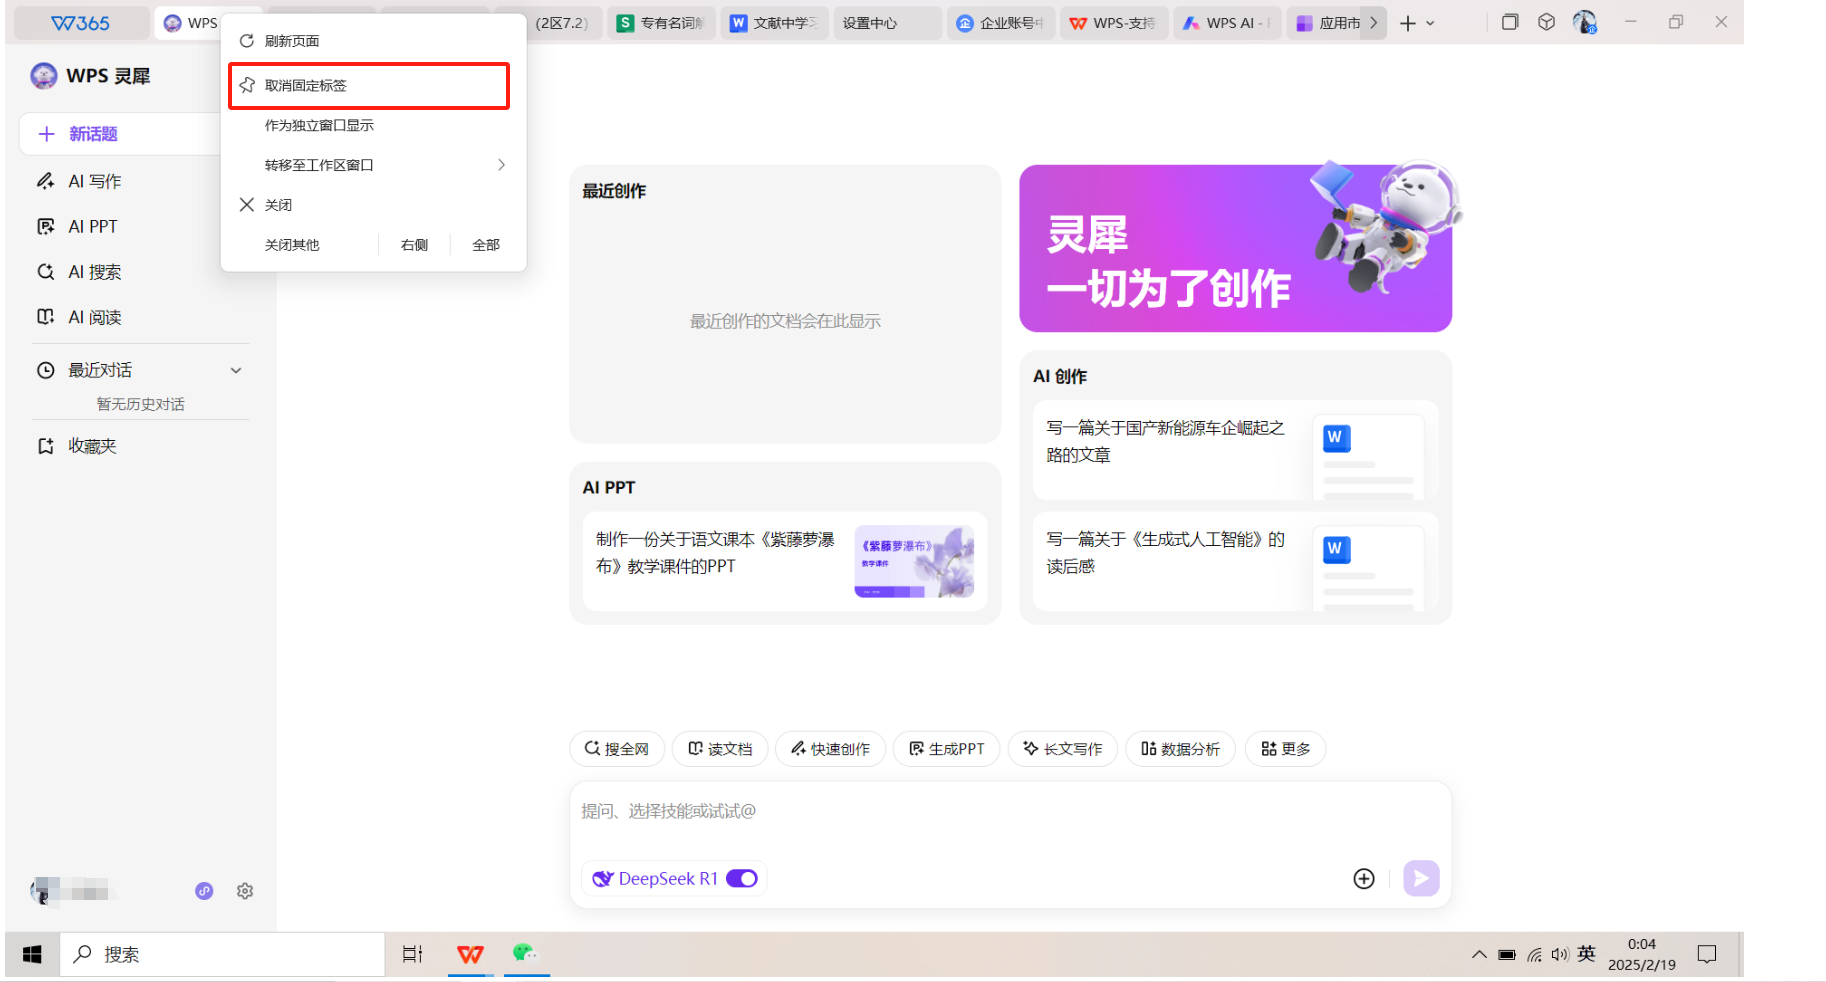The width and height of the screenshot is (1826, 982).
Task: Switch to the WPS AI tab
Action: click(x=1226, y=23)
